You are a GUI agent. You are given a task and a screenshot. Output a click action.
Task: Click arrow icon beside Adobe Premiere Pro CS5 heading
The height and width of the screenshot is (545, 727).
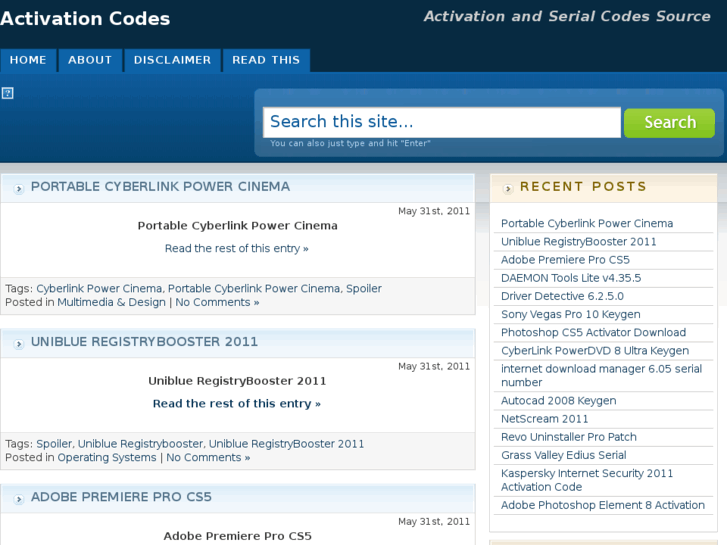pyautogui.click(x=19, y=500)
